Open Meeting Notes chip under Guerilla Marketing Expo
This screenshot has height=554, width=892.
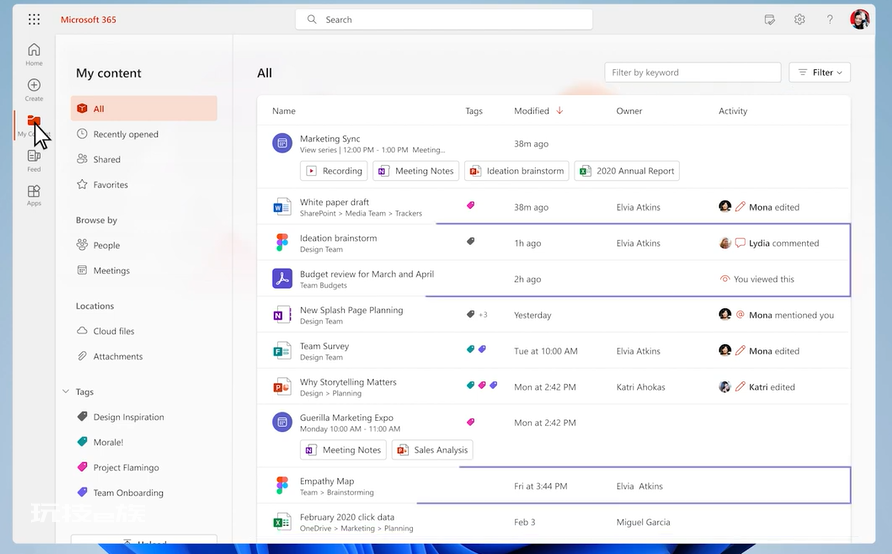[x=343, y=450]
